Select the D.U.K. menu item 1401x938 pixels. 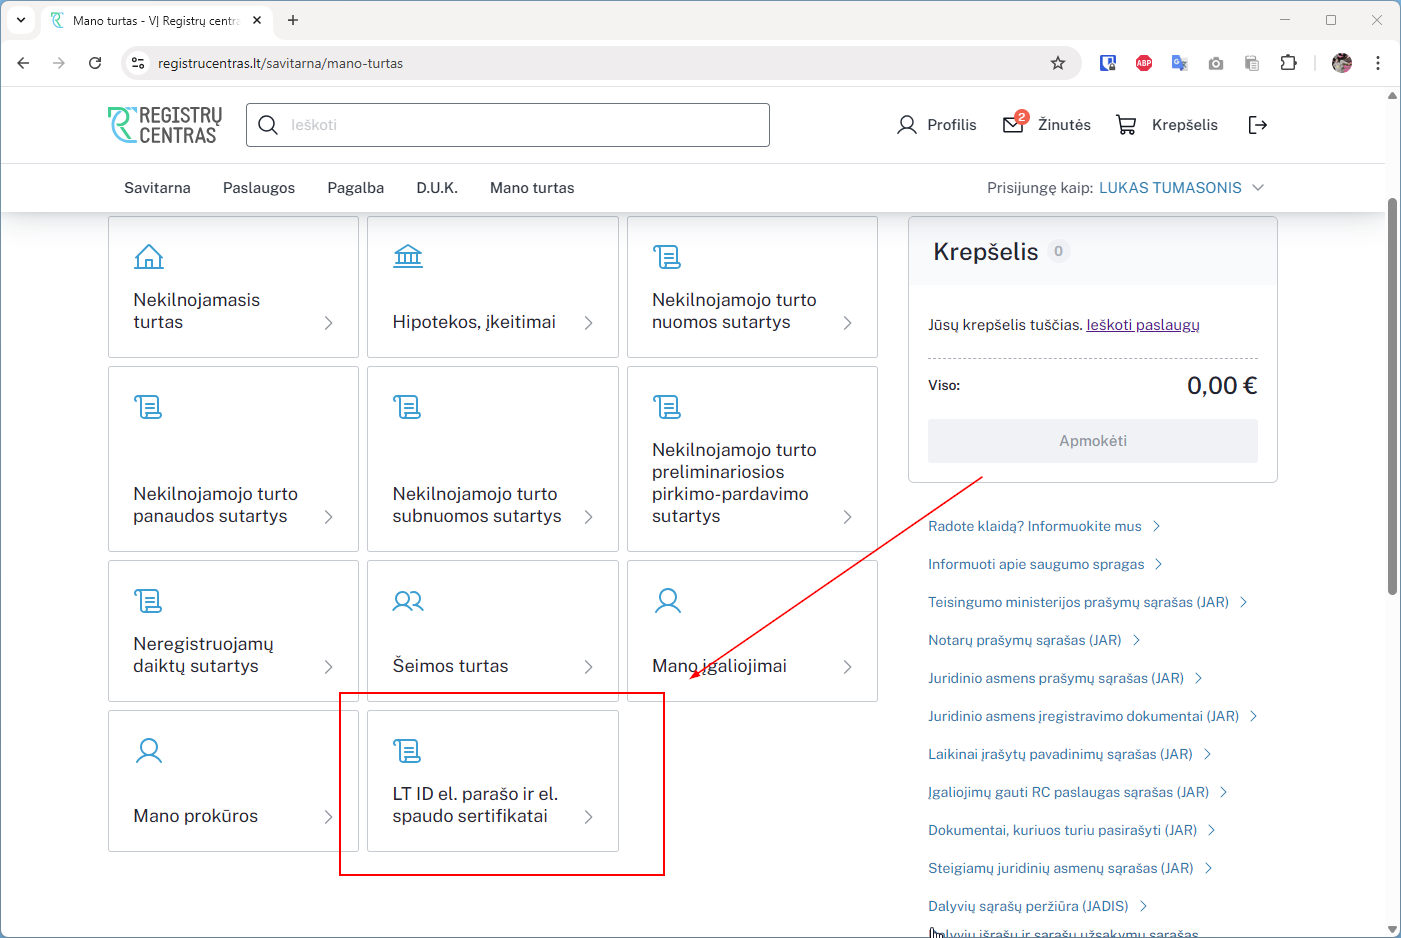[x=437, y=188]
